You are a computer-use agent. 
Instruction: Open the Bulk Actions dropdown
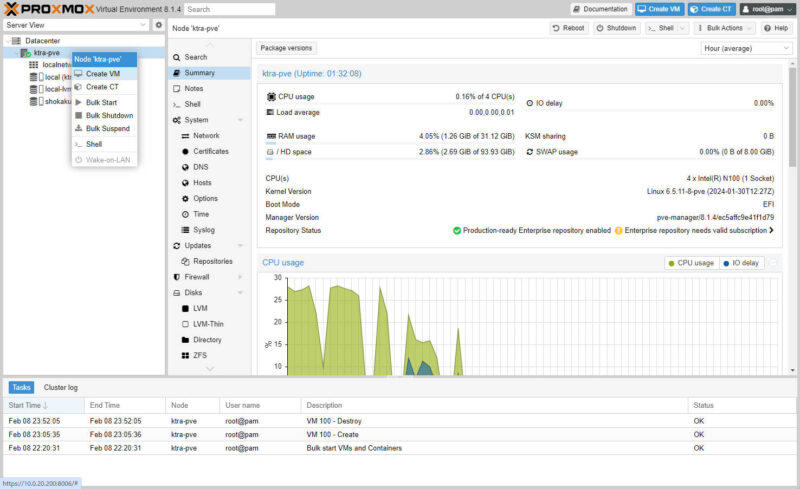pos(724,28)
